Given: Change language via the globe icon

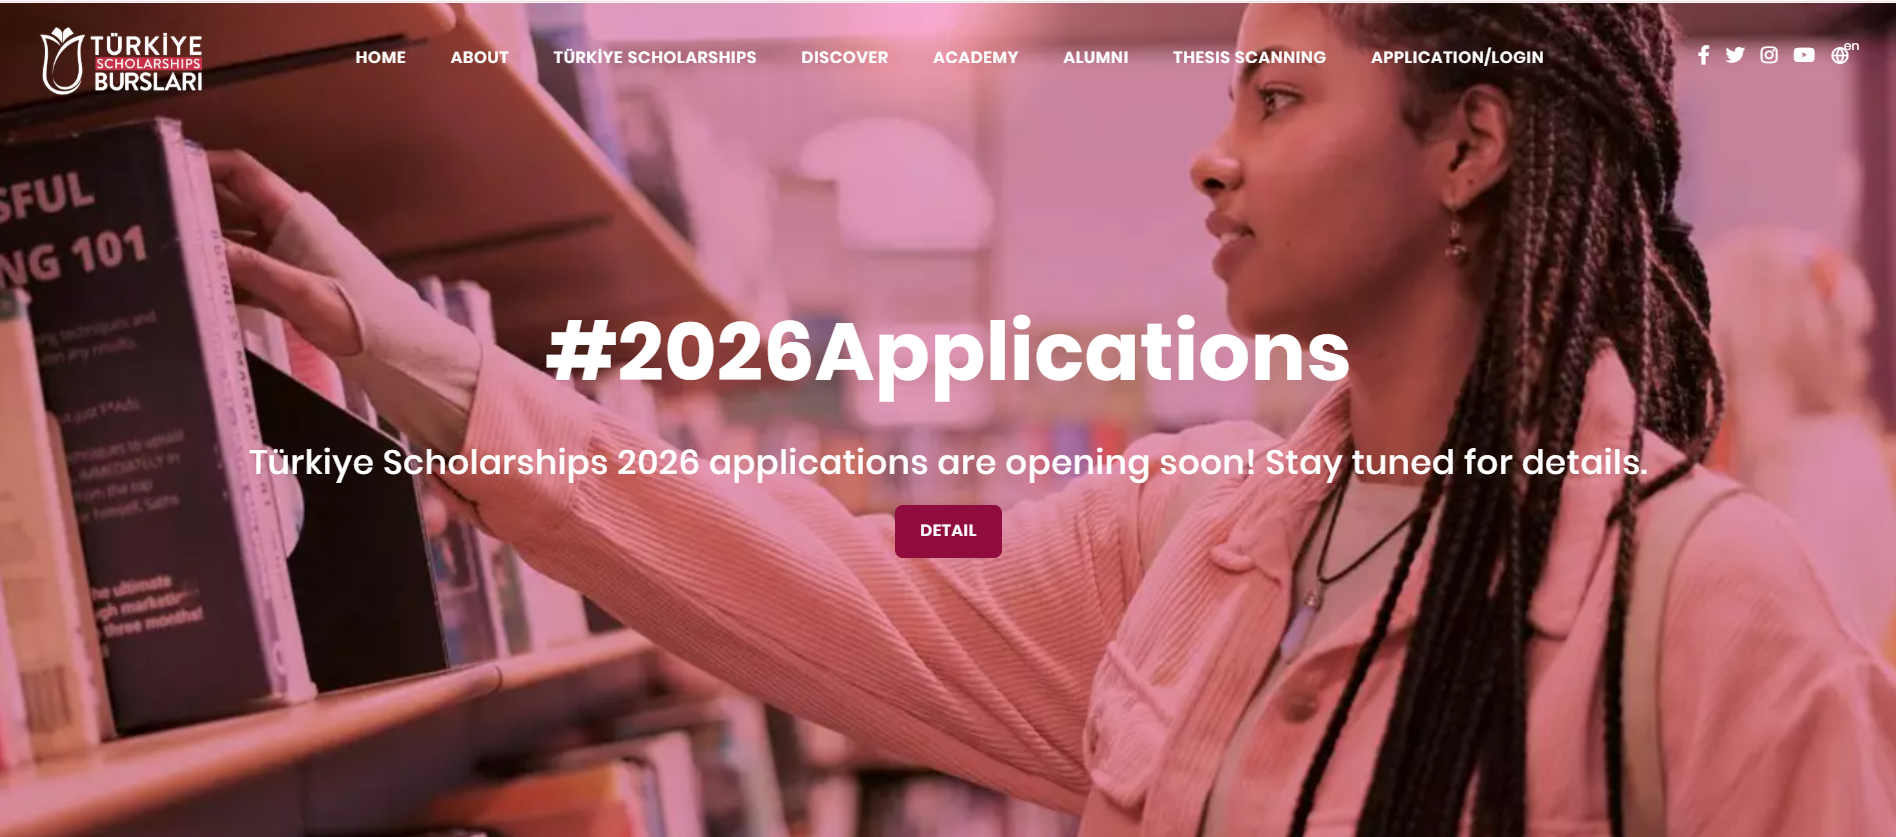Looking at the screenshot, I should point(1840,56).
